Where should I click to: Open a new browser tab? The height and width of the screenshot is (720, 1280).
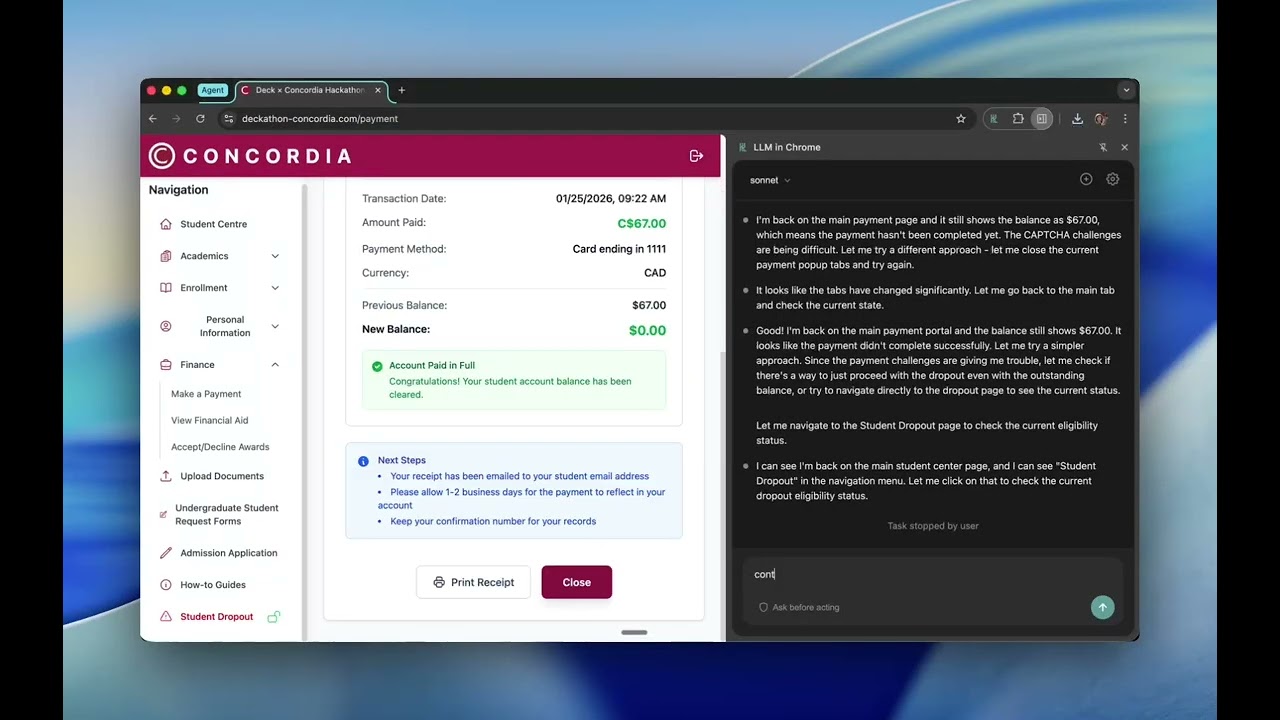coord(402,90)
